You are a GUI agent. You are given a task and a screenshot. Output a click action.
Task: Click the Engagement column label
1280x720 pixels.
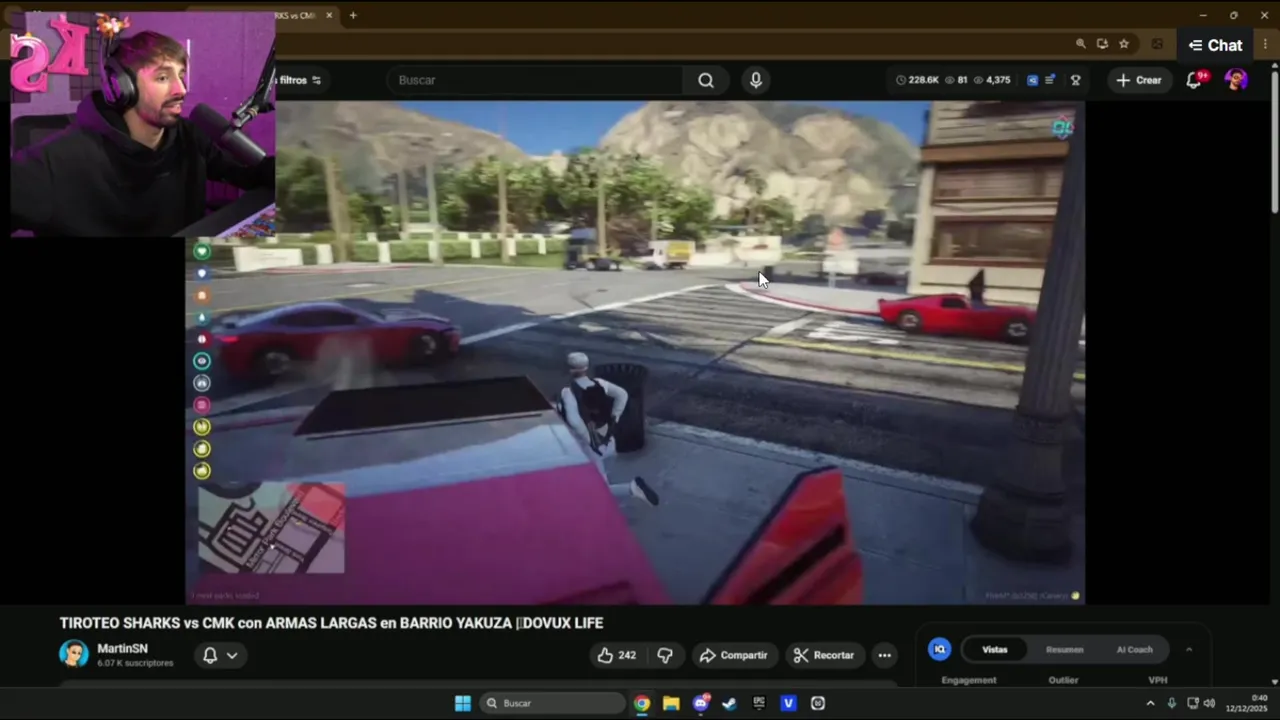pyautogui.click(x=969, y=680)
